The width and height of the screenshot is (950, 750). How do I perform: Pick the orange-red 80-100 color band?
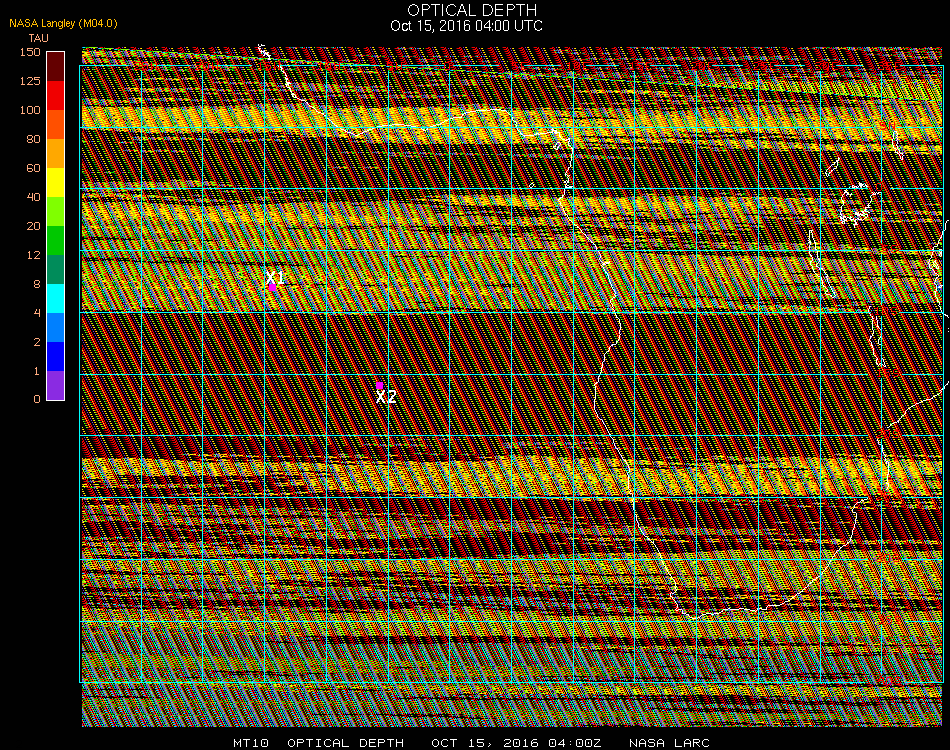(x=55, y=125)
